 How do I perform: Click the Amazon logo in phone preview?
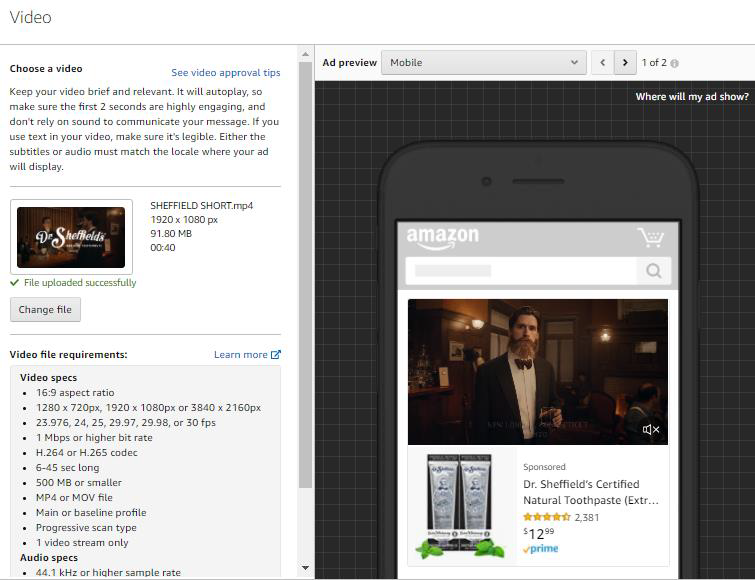443,237
